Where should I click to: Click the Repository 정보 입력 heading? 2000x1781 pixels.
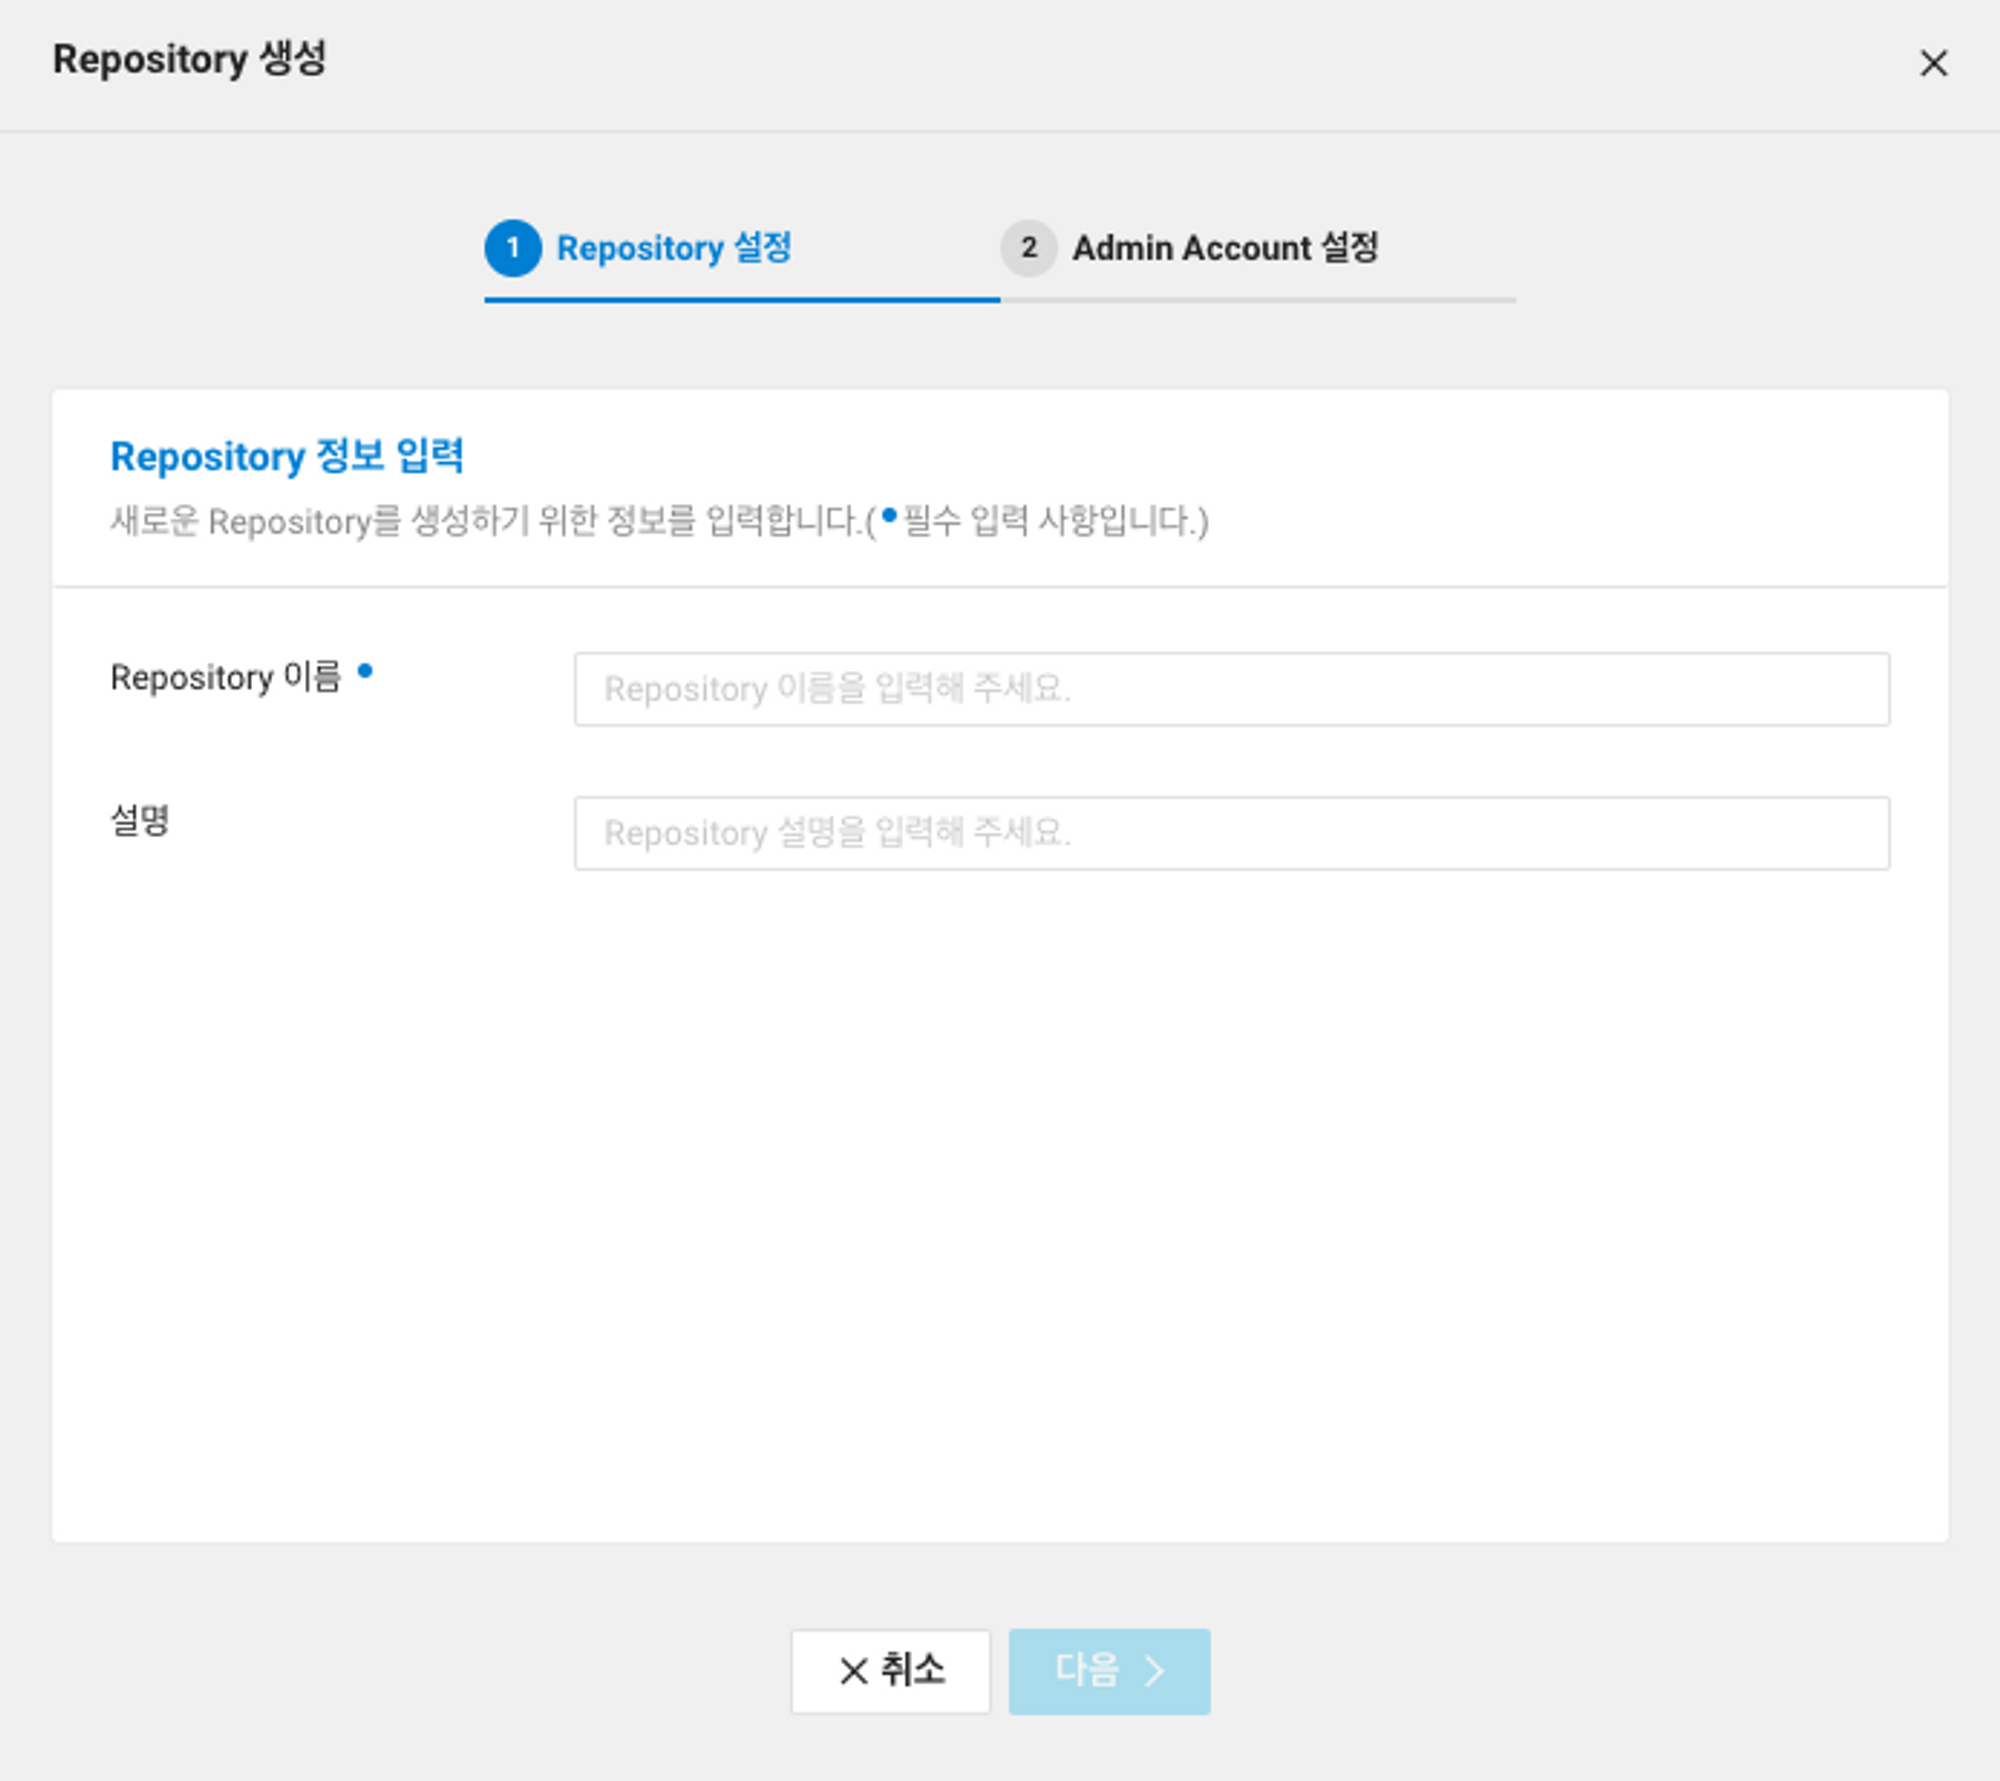[287, 456]
